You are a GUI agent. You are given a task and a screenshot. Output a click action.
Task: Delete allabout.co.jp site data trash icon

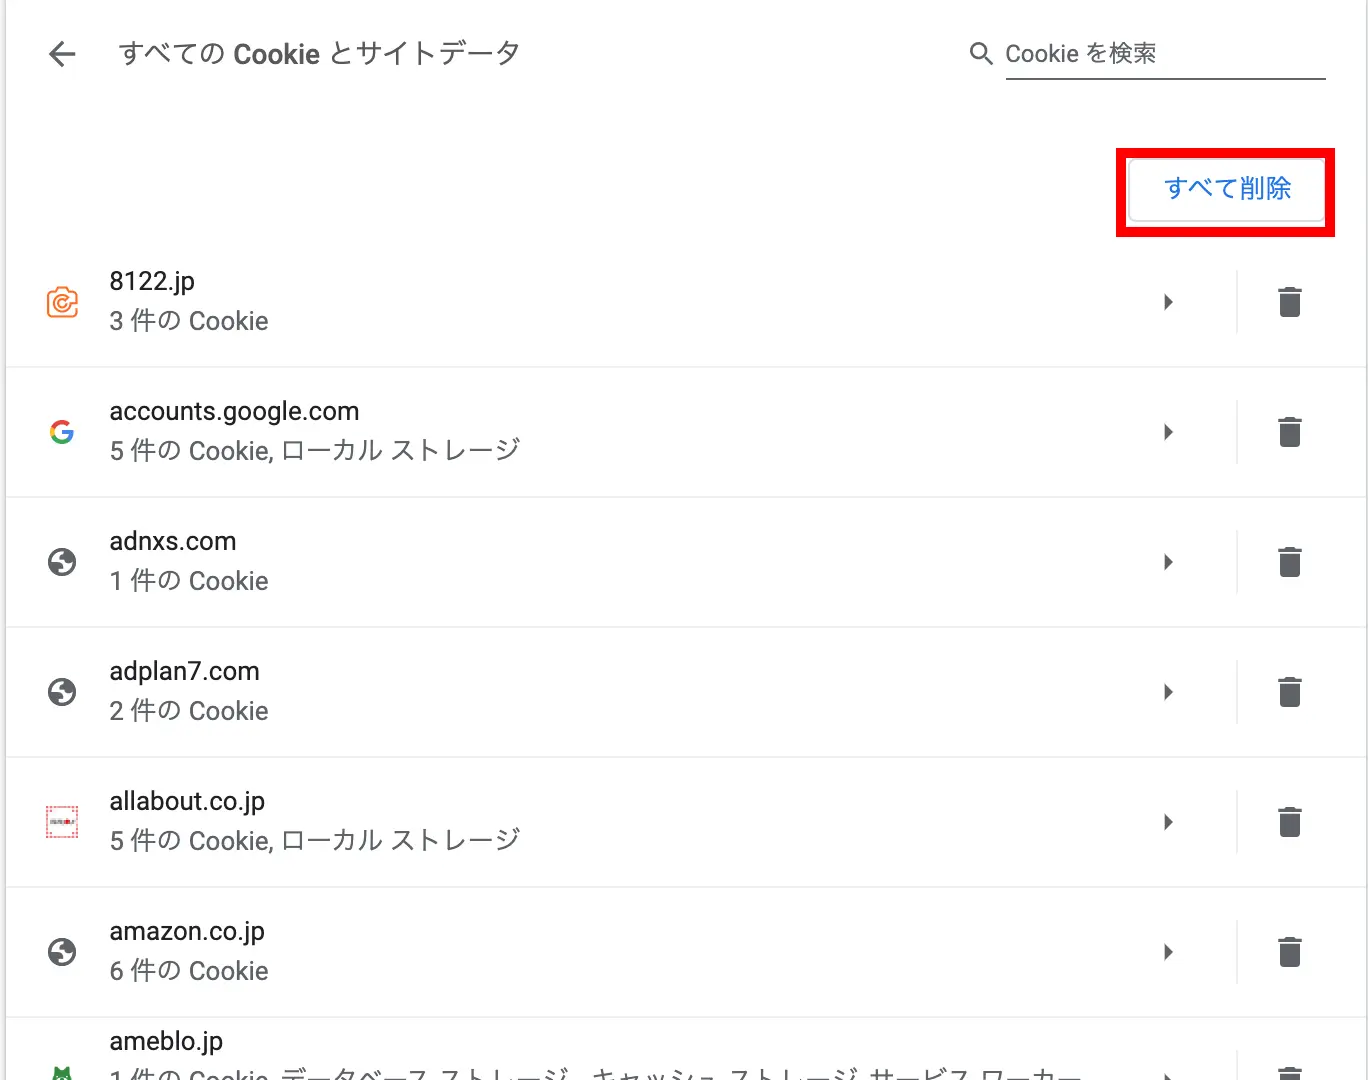pyautogui.click(x=1290, y=822)
